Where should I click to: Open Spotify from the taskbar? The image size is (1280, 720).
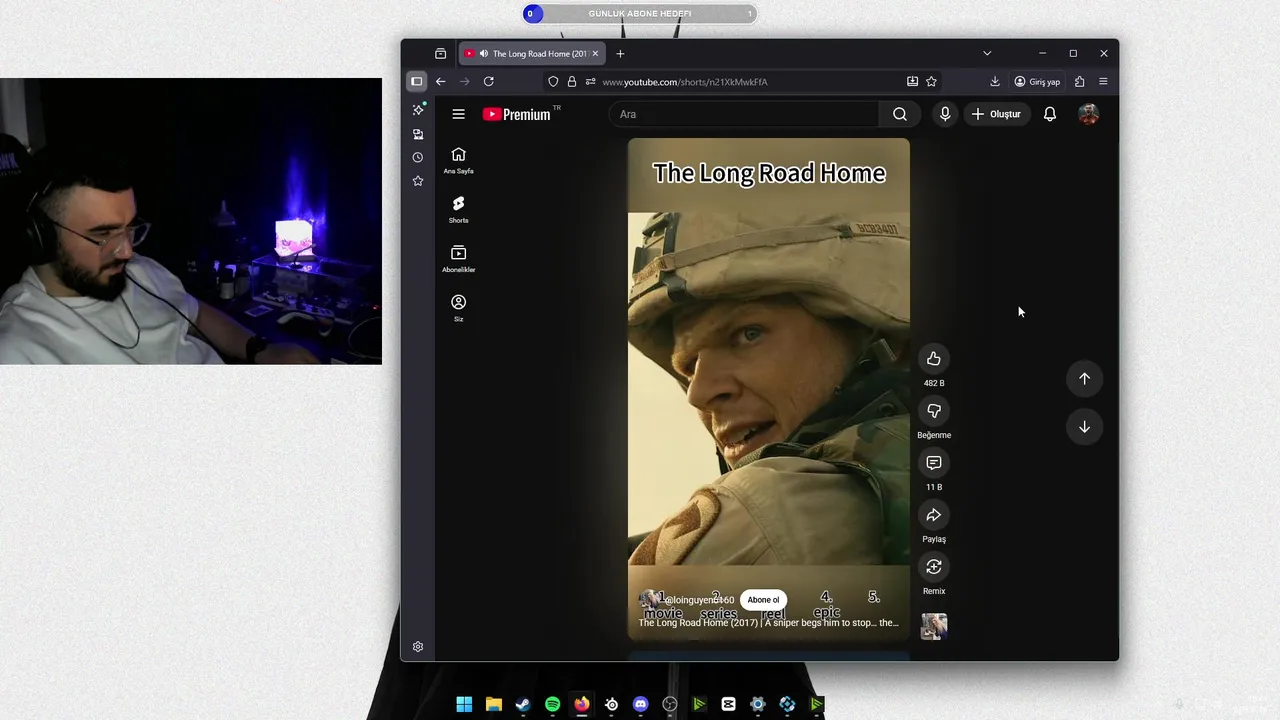tap(552, 704)
